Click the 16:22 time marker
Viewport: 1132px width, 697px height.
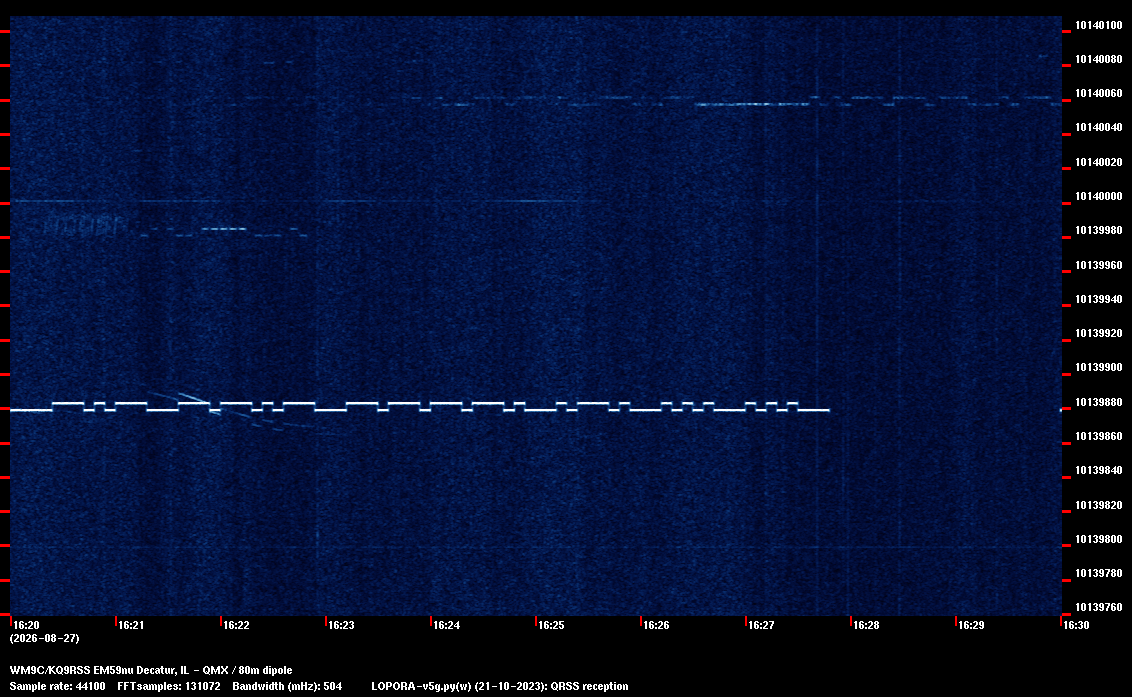coord(236,625)
